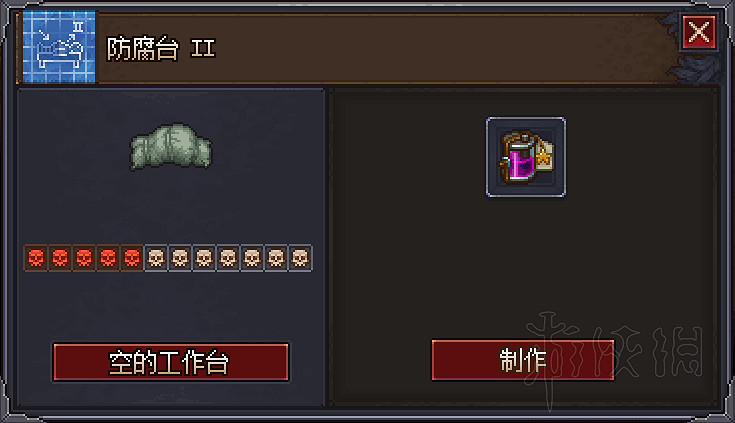Click the second white skull
735x423 pixels.
(x=180, y=258)
